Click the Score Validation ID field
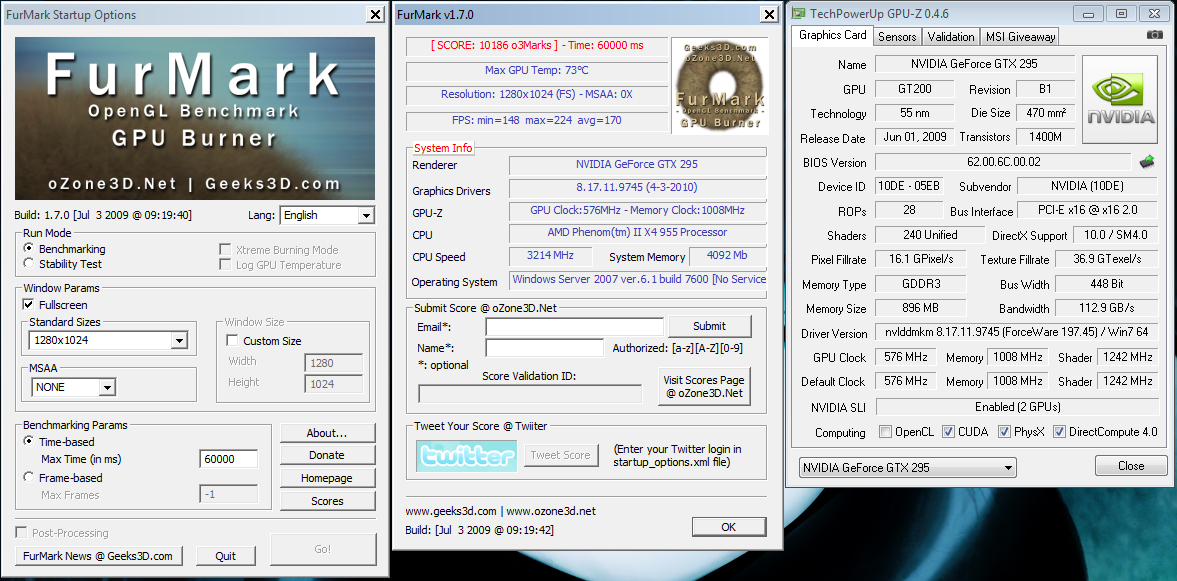 [x=530, y=393]
